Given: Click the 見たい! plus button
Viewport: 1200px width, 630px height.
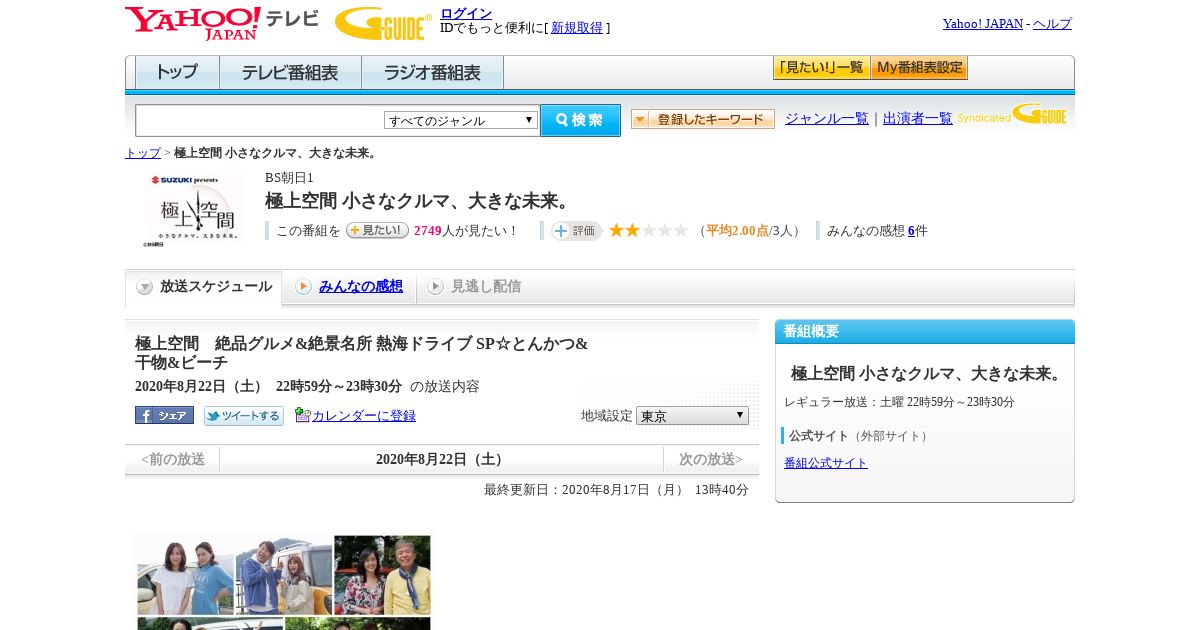Looking at the screenshot, I should click(x=377, y=230).
